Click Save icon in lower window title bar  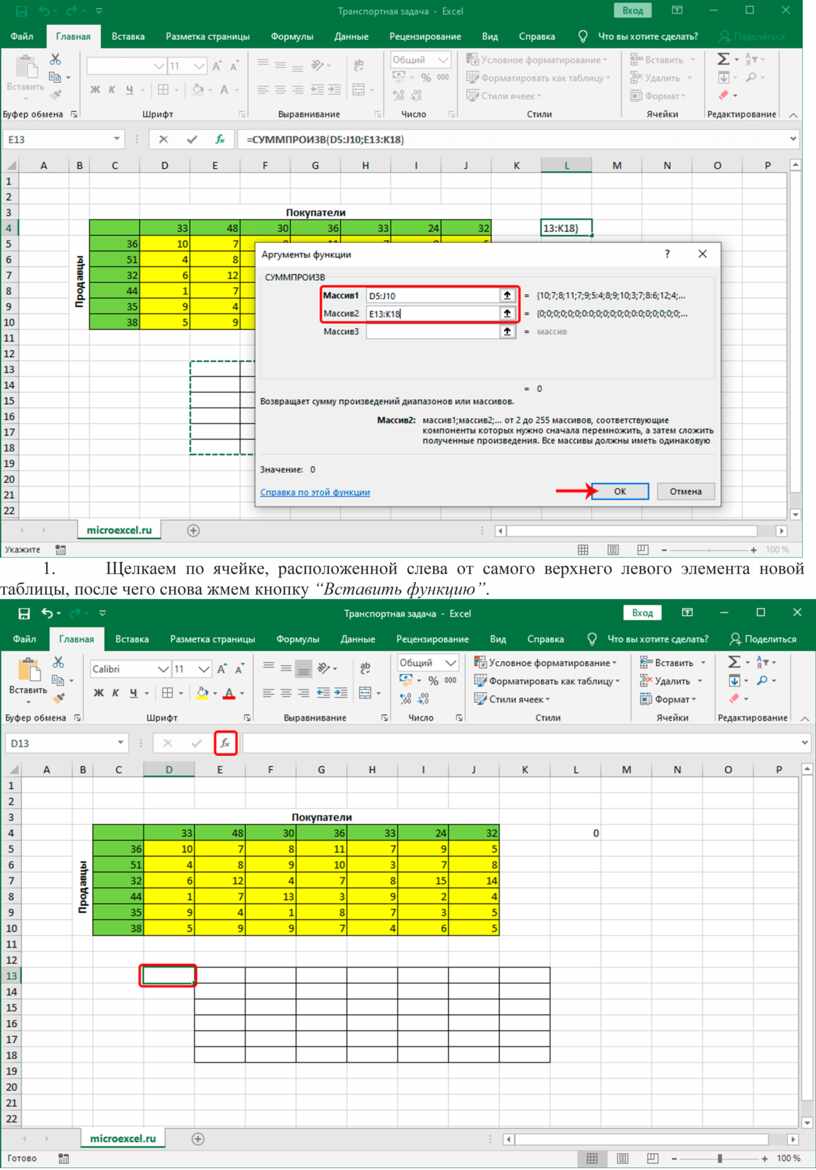click(x=25, y=613)
